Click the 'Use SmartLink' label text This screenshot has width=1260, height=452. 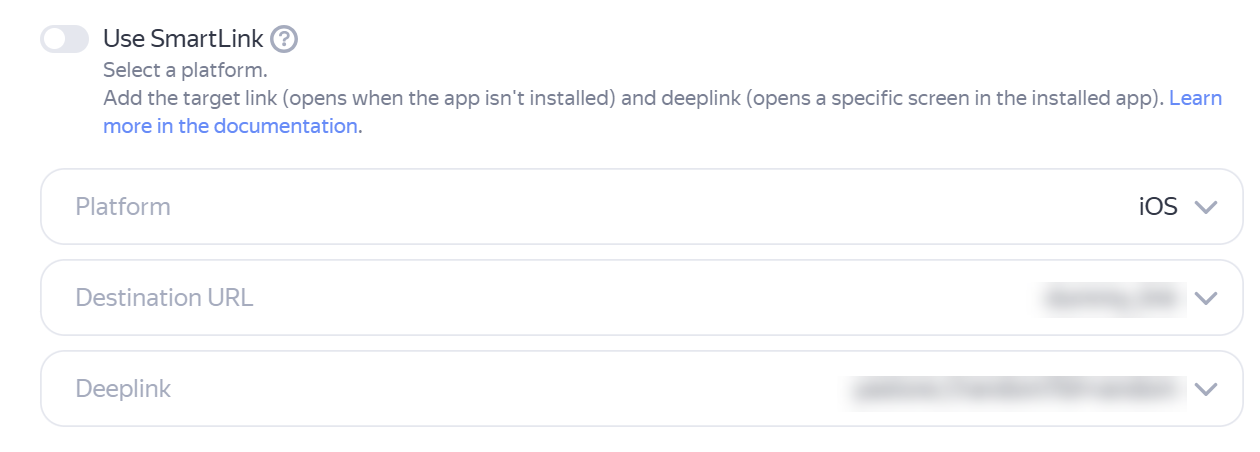(183, 39)
